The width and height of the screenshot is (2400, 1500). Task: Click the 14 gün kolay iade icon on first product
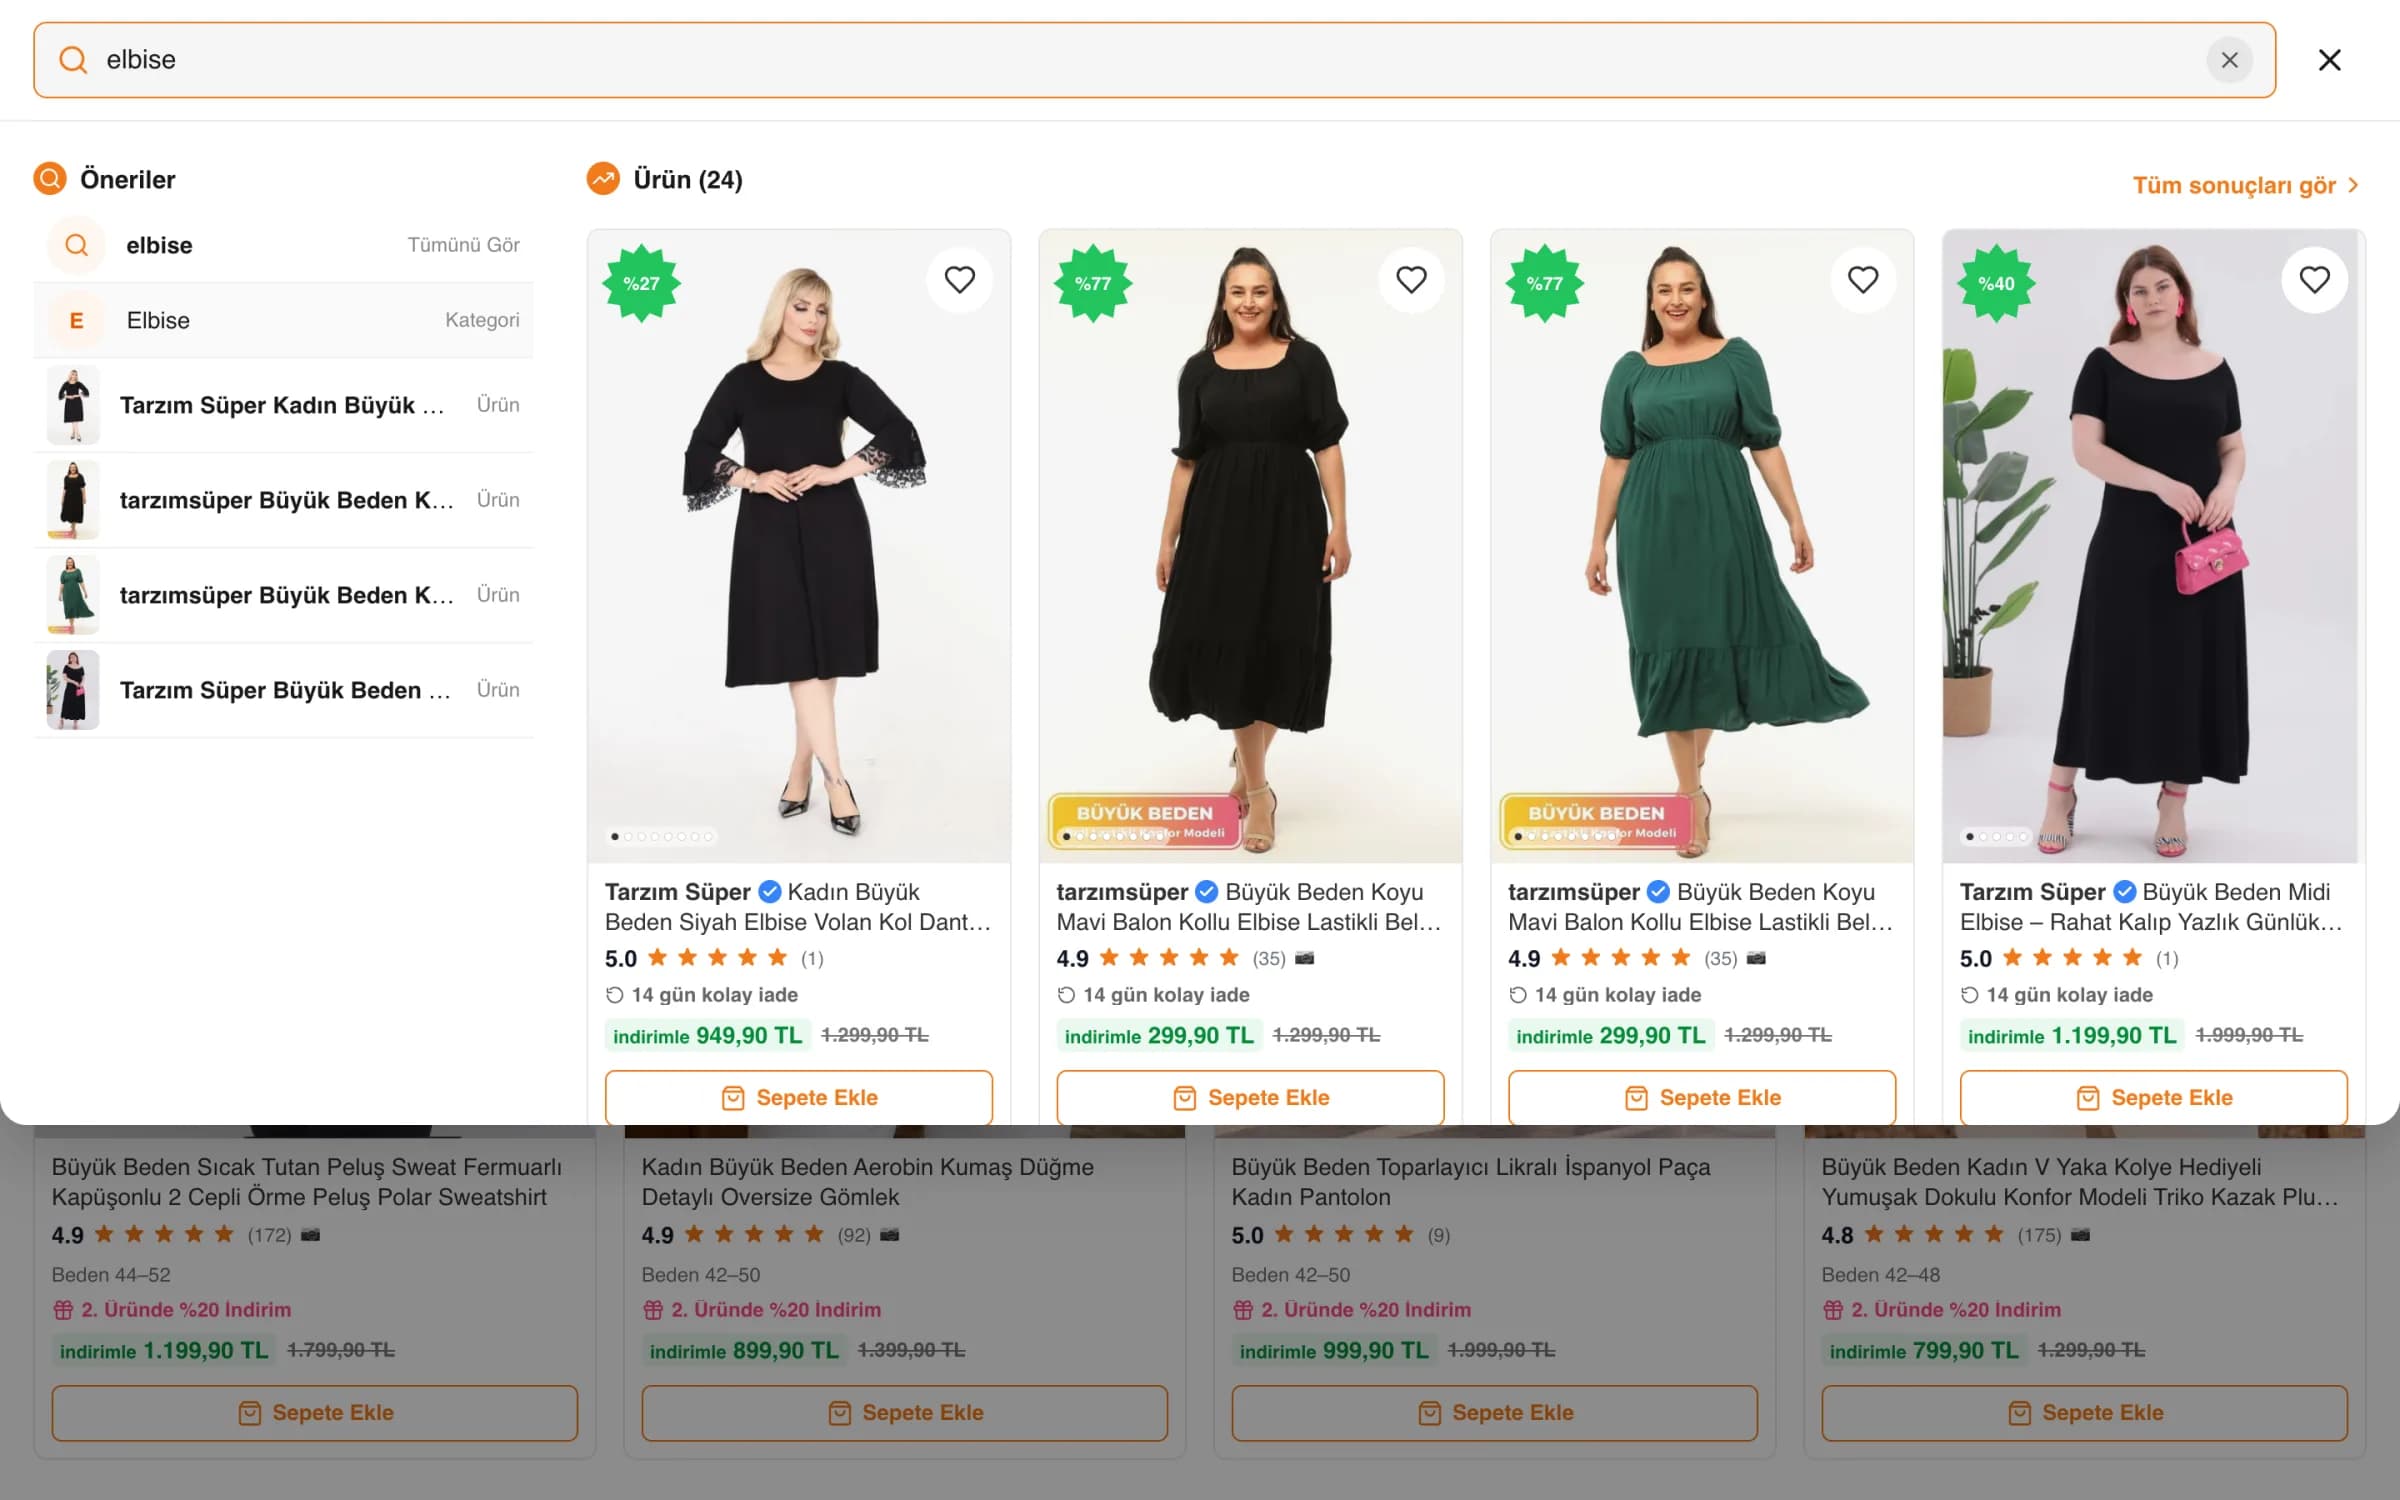click(x=615, y=995)
